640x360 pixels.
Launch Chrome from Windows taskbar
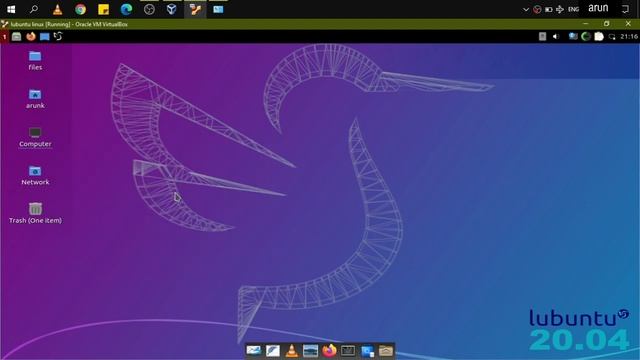[x=80, y=9]
